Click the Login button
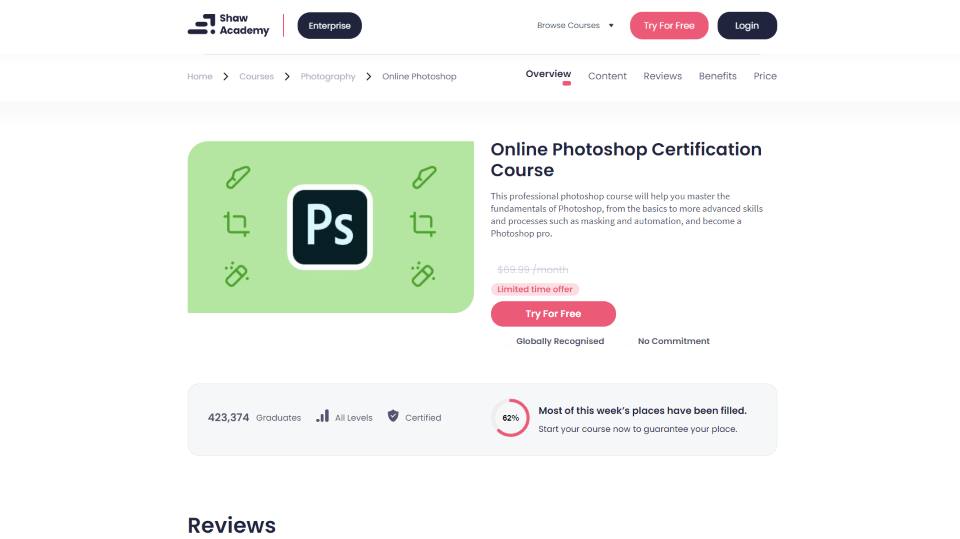Viewport: 960px width, 539px height. pyautogui.click(x=747, y=26)
